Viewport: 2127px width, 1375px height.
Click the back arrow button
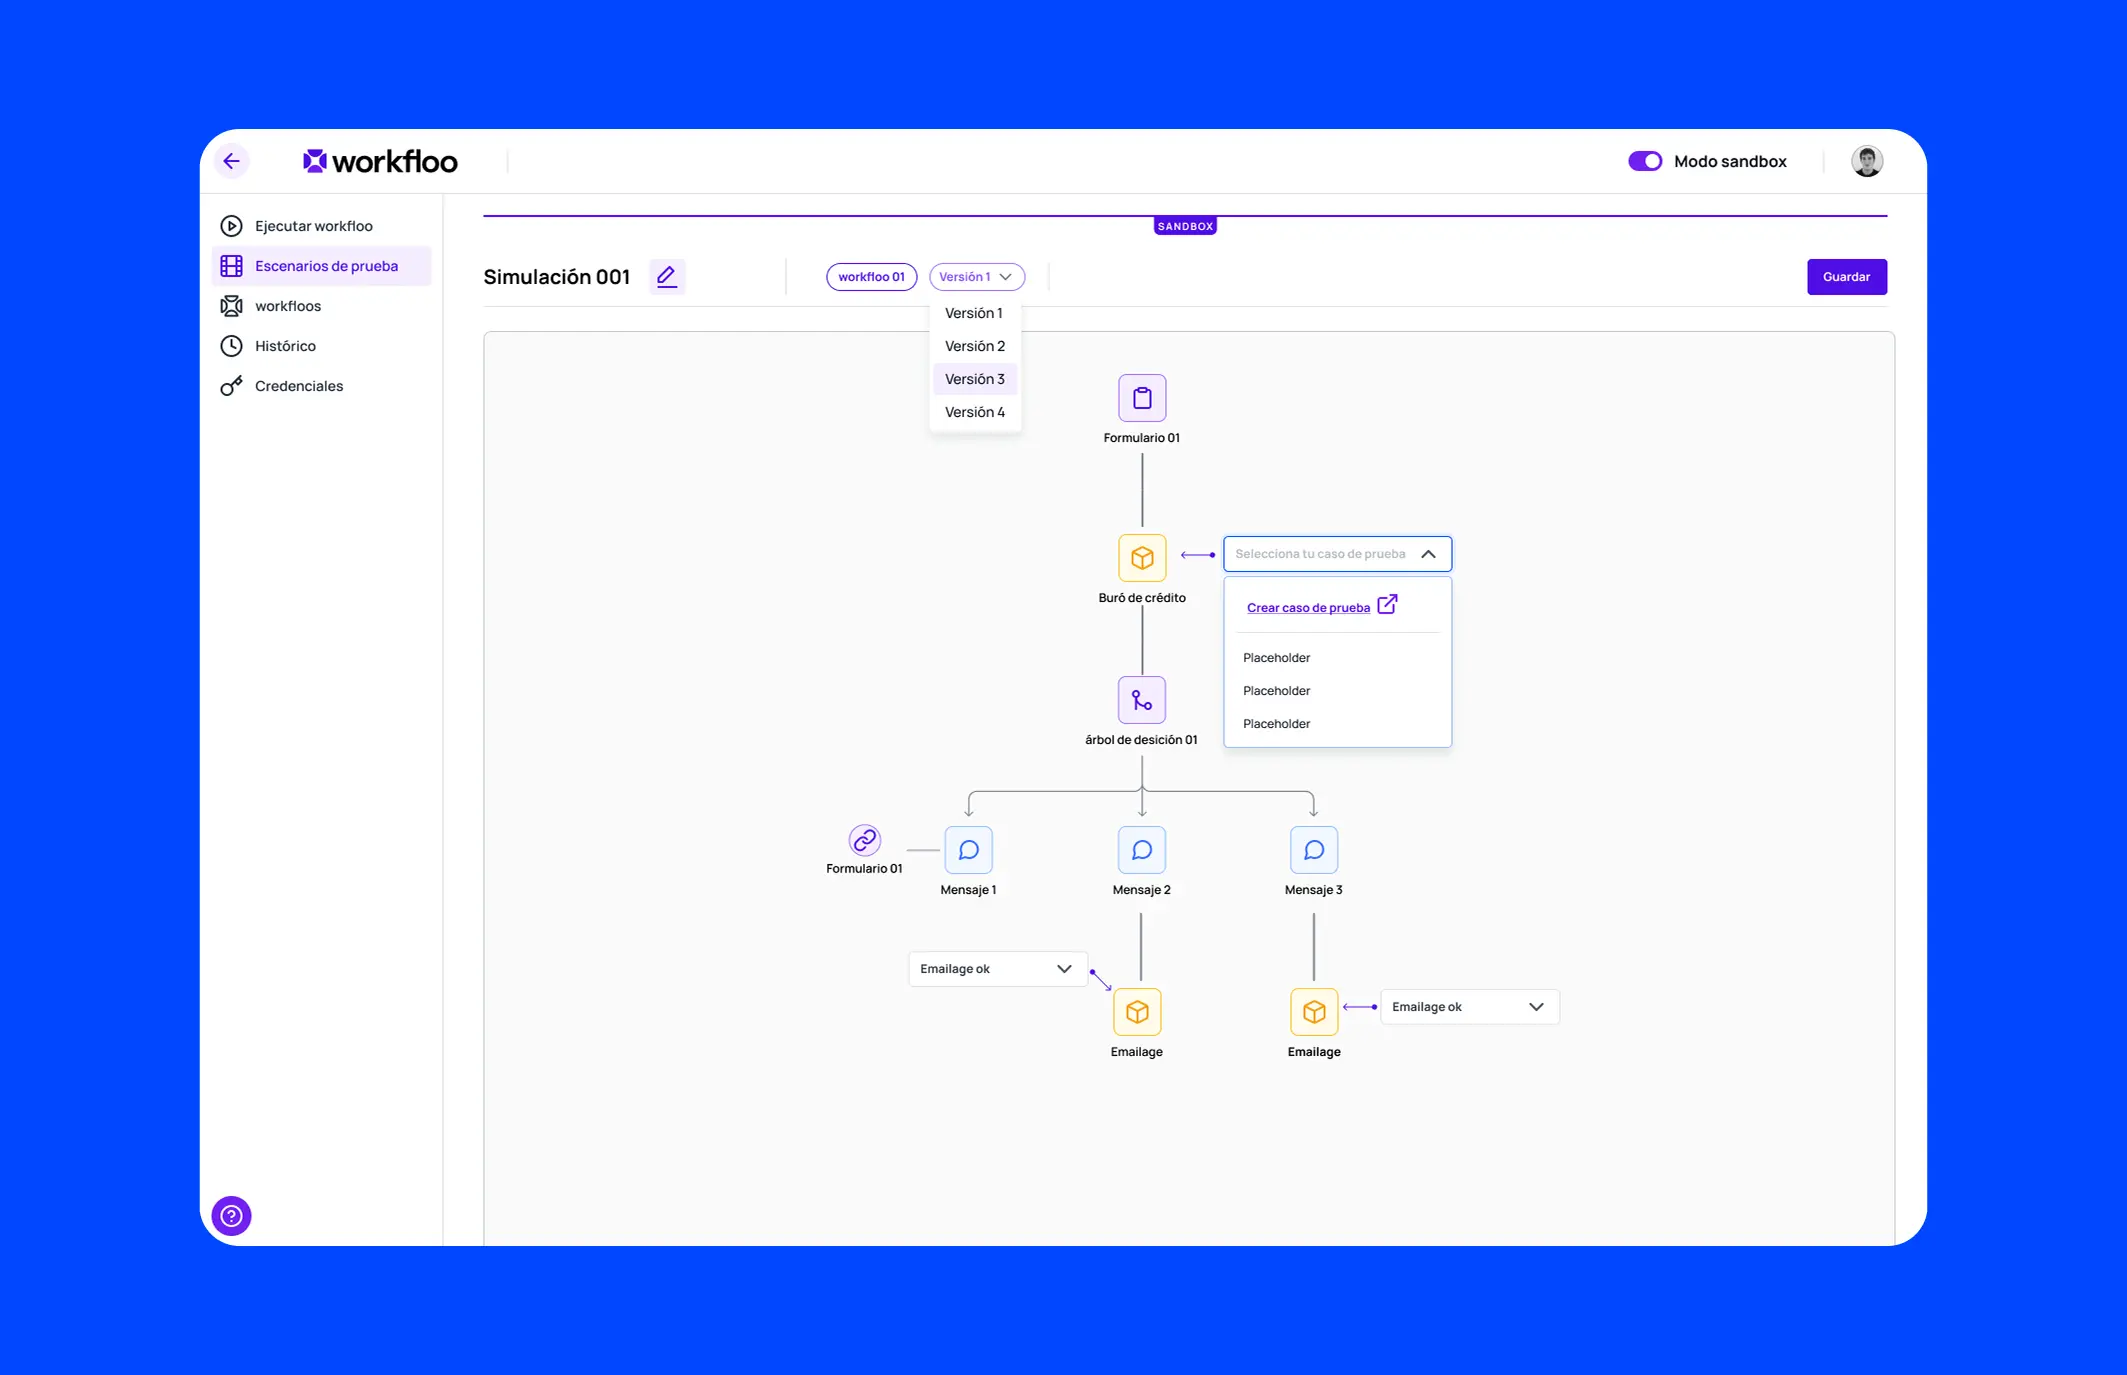232,161
